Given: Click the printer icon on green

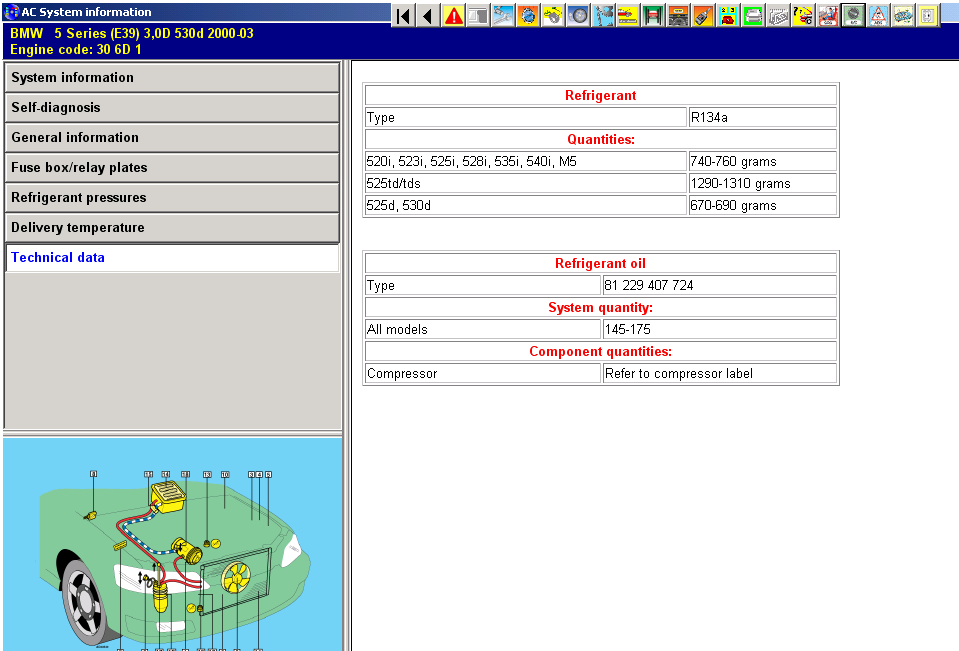Looking at the screenshot, I should 754,16.
